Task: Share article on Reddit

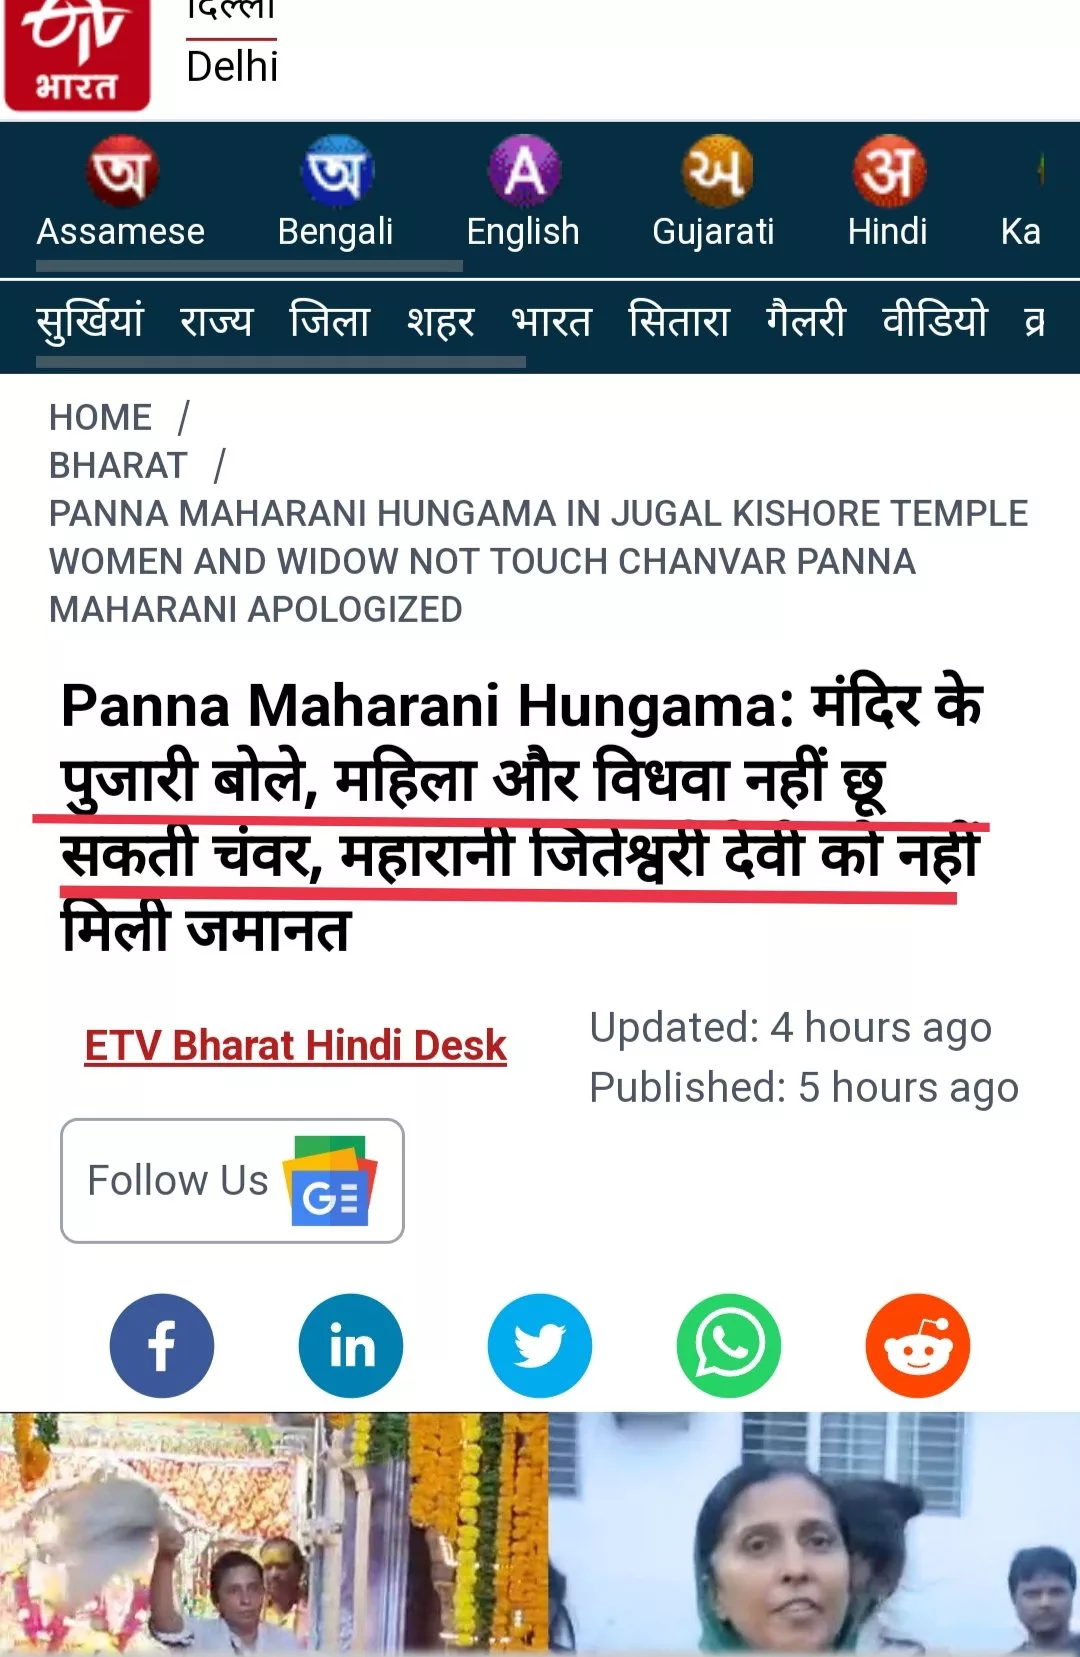Action: click(x=918, y=1345)
